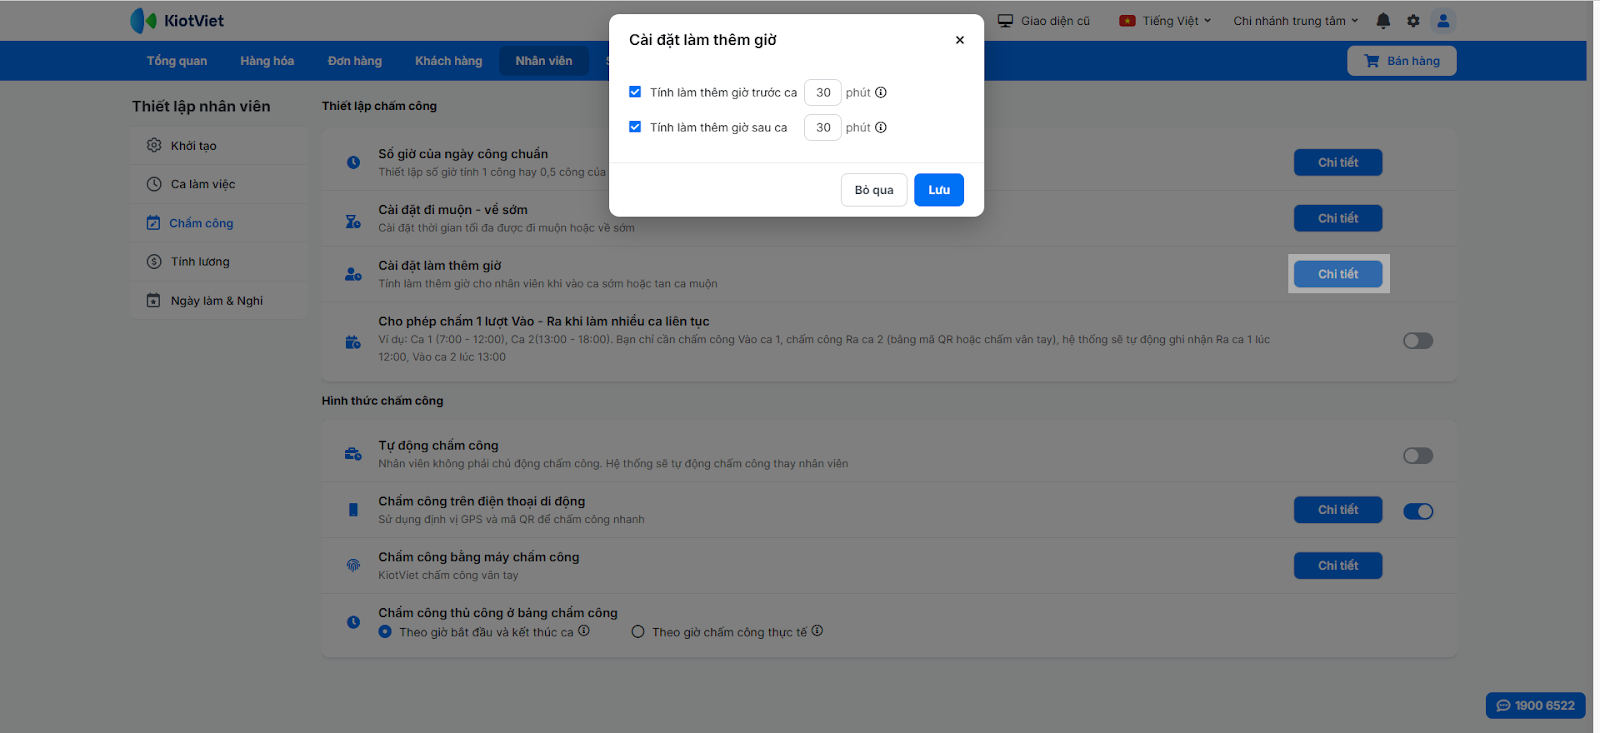Click 'Lưu' to save overtime settings
Viewport: 1600px width, 733px height.
(x=939, y=190)
